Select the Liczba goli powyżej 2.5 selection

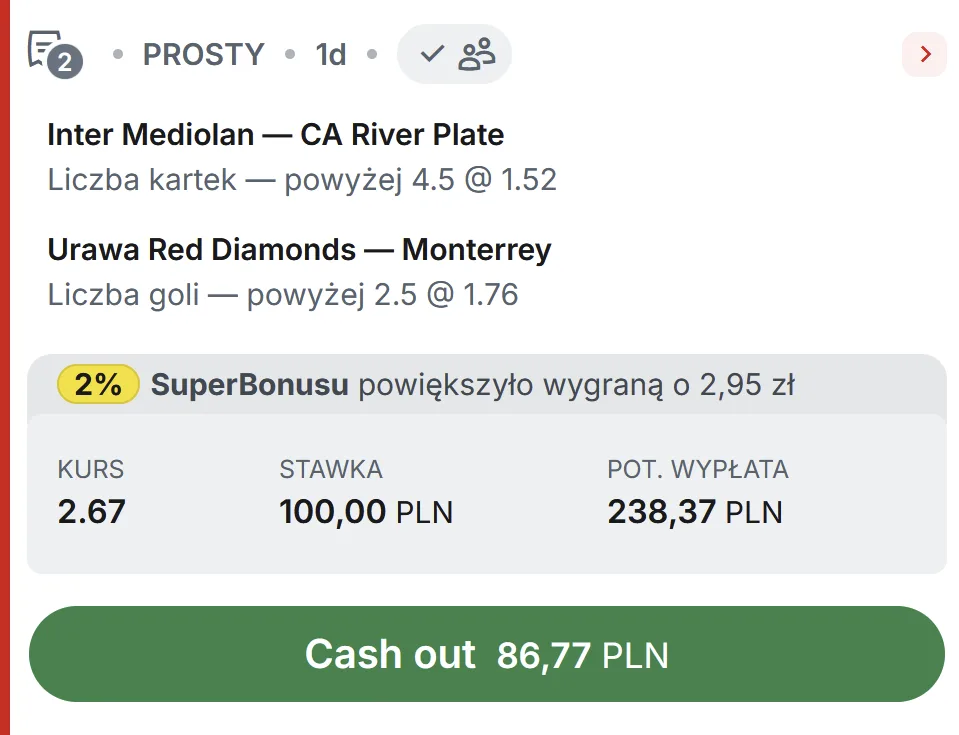click(x=283, y=295)
